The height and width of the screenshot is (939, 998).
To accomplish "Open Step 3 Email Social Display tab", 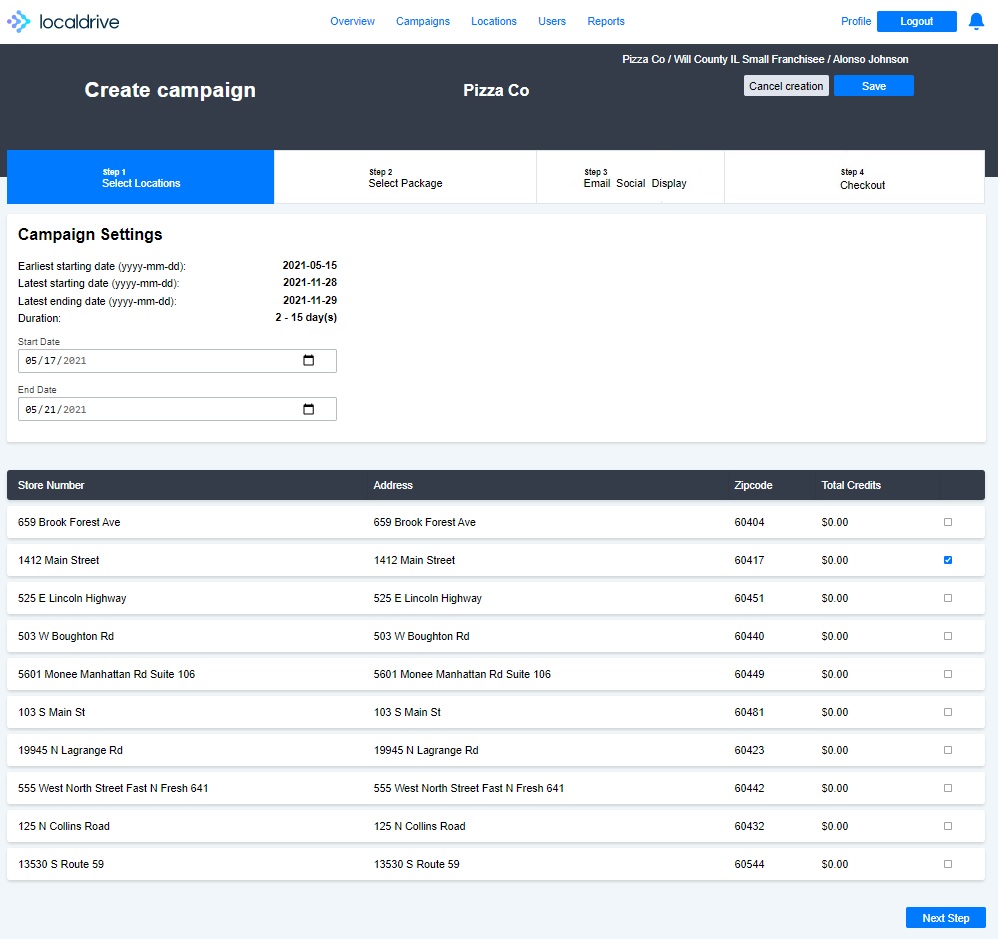I will [630, 177].
